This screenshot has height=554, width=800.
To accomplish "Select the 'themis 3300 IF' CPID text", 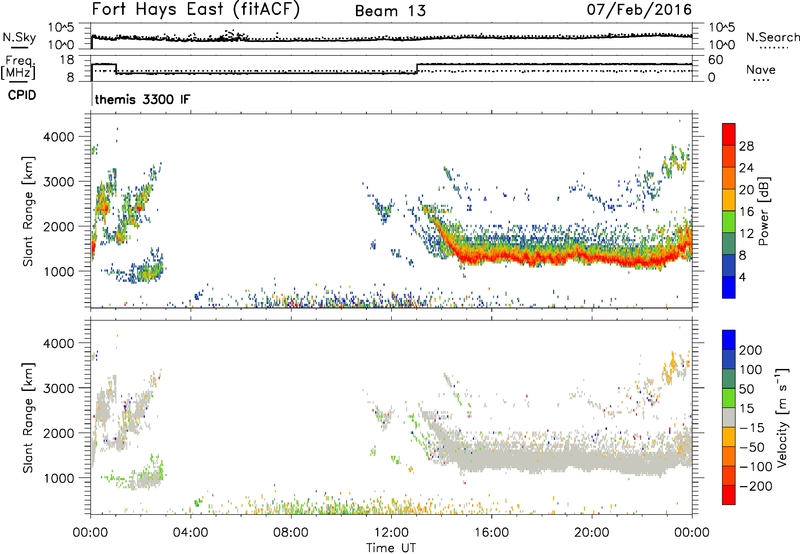I will click(142, 99).
